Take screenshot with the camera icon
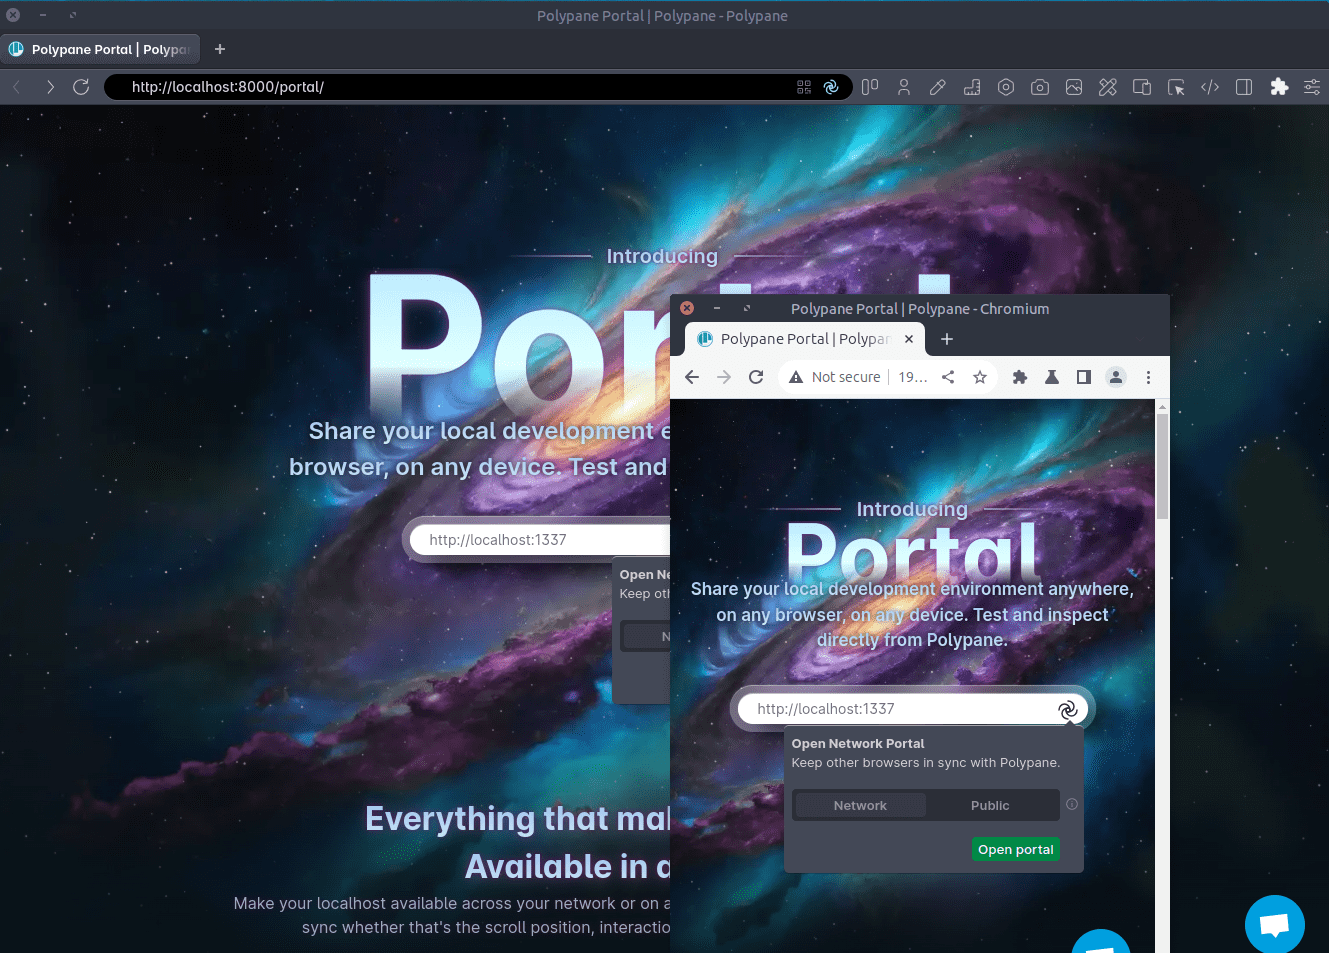1329x953 pixels. click(1040, 87)
